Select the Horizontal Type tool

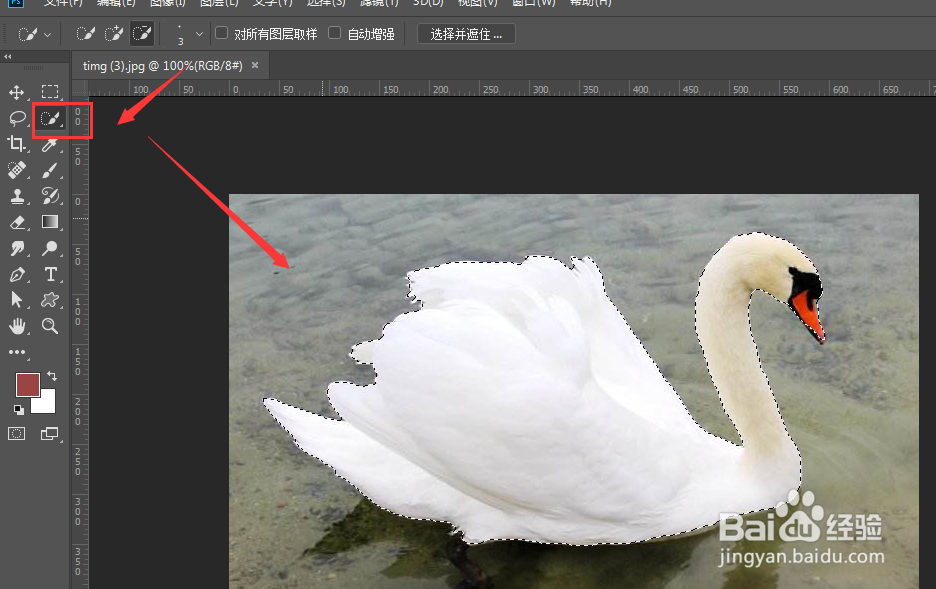click(x=50, y=274)
